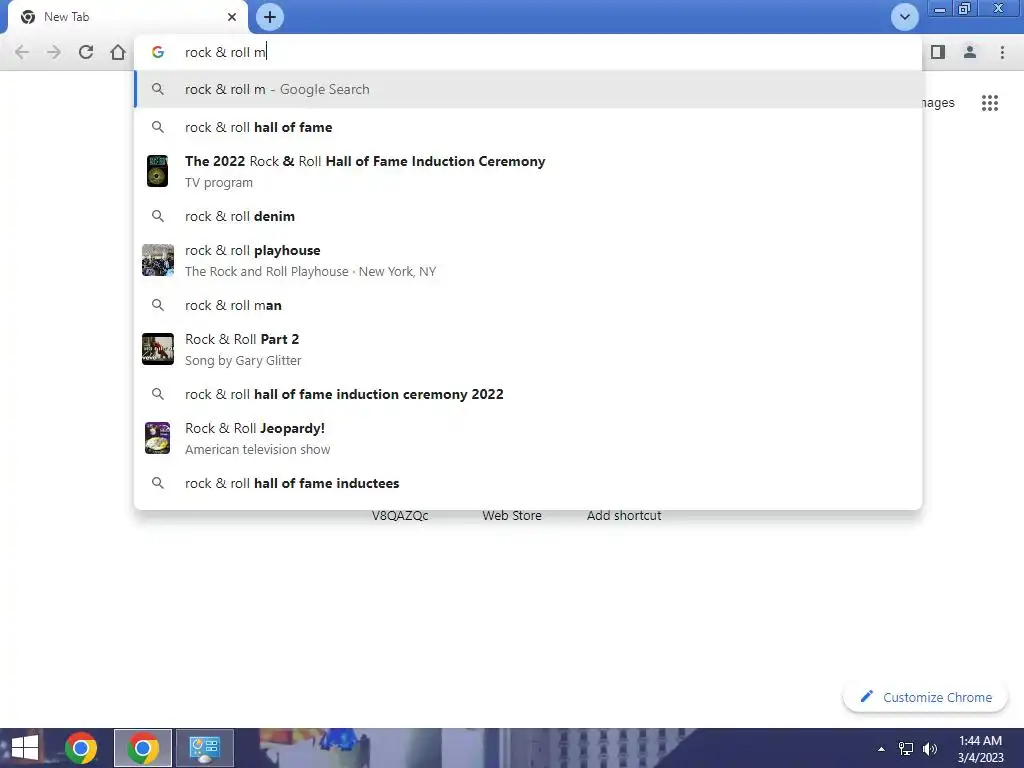Screen dimensions: 1024x768
Task: Show hidden system tray icons arrow
Action: tap(881, 749)
